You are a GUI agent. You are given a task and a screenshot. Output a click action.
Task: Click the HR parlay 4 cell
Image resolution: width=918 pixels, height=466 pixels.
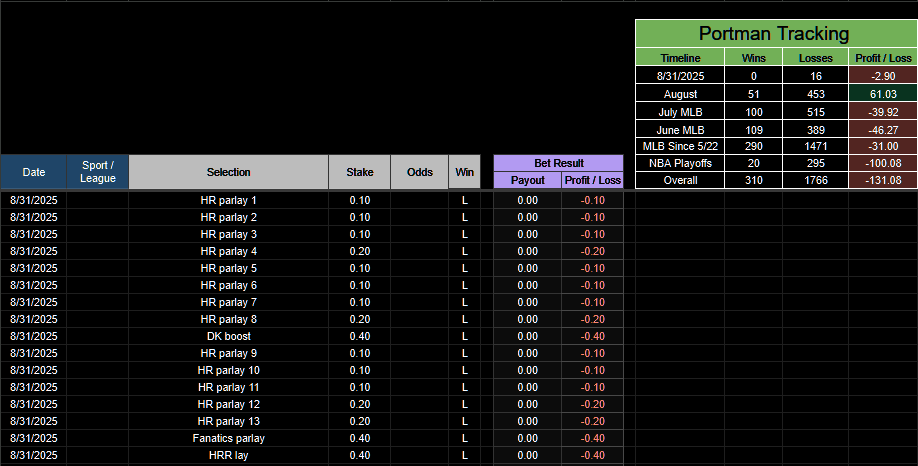(x=228, y=251)
